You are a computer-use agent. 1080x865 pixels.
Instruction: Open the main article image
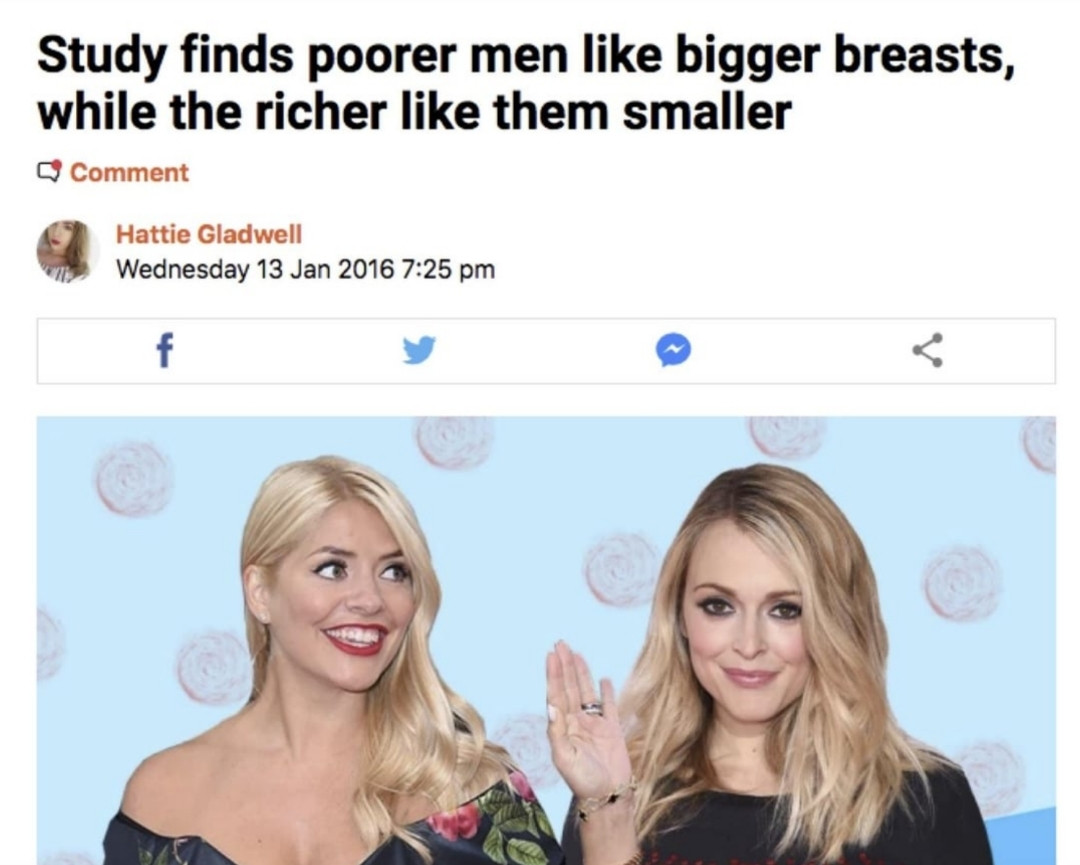(x=546, y=640)
